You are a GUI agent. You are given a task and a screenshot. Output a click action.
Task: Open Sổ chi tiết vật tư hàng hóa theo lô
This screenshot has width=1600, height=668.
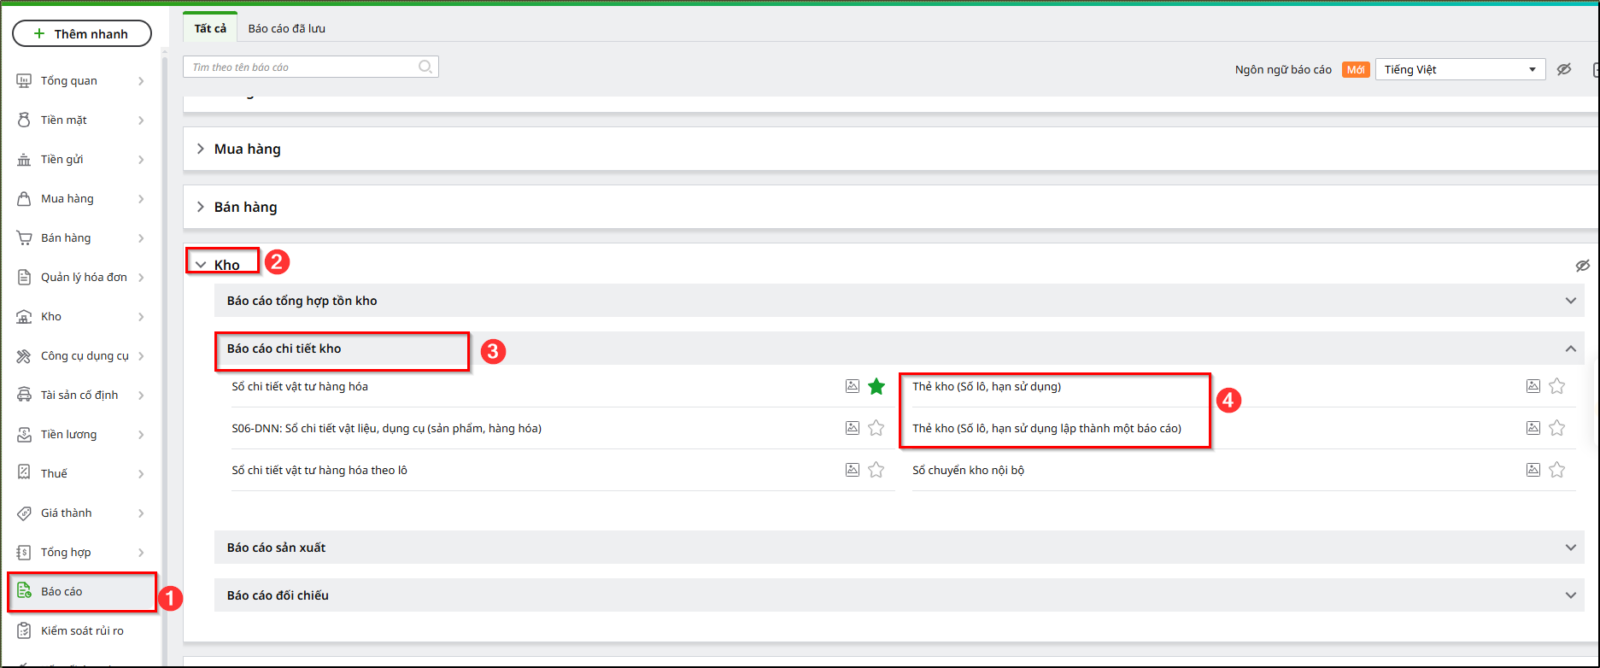pos(319,470)
